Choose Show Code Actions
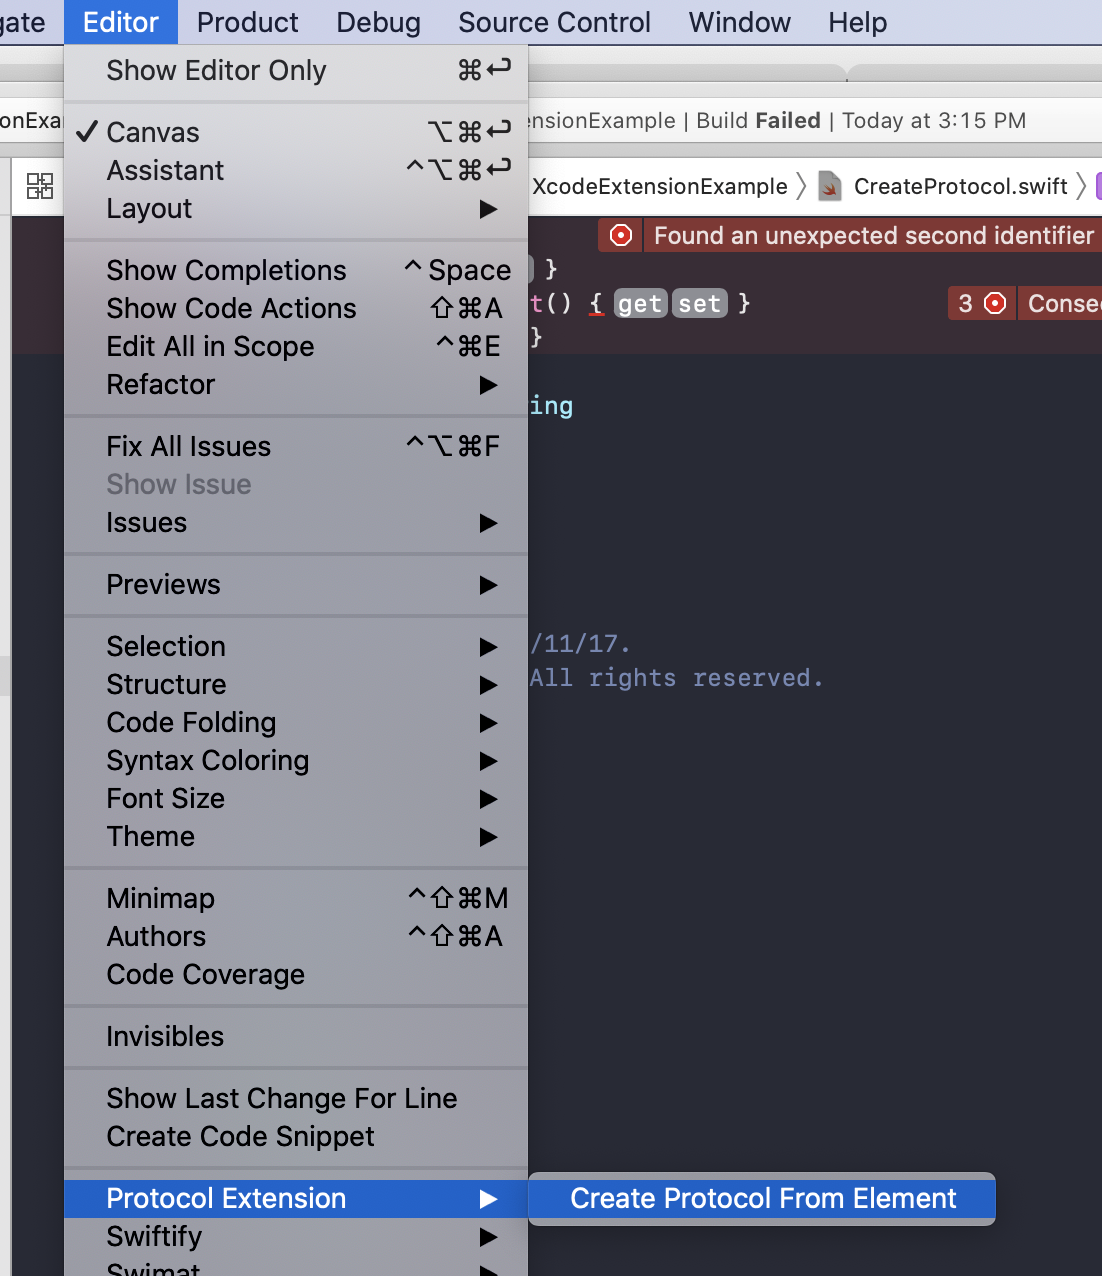The height and width of the screenshot is (1276, 1102). 296,309
